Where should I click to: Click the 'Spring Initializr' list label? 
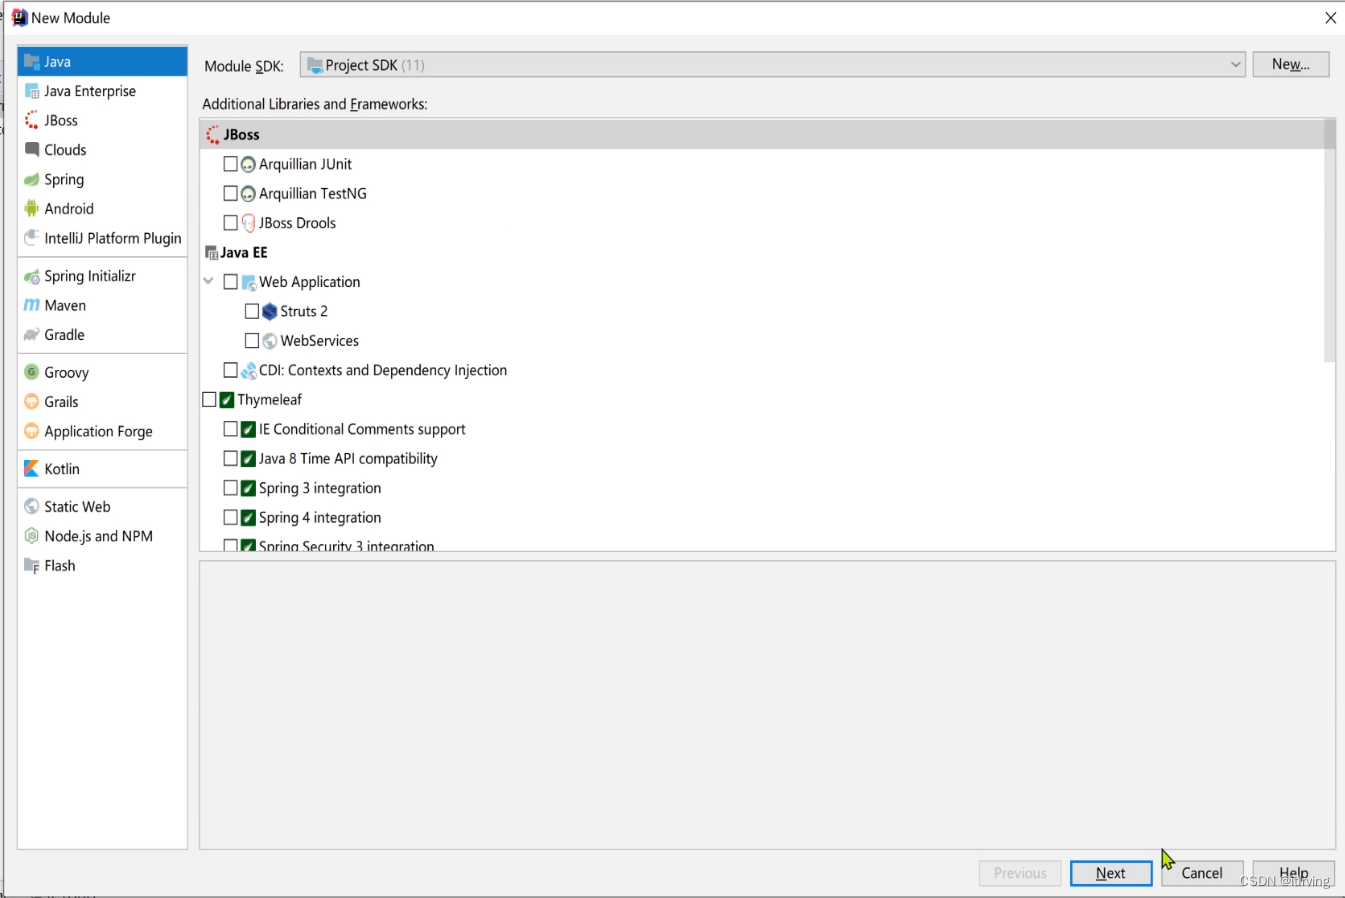click(x=90, y=276)
